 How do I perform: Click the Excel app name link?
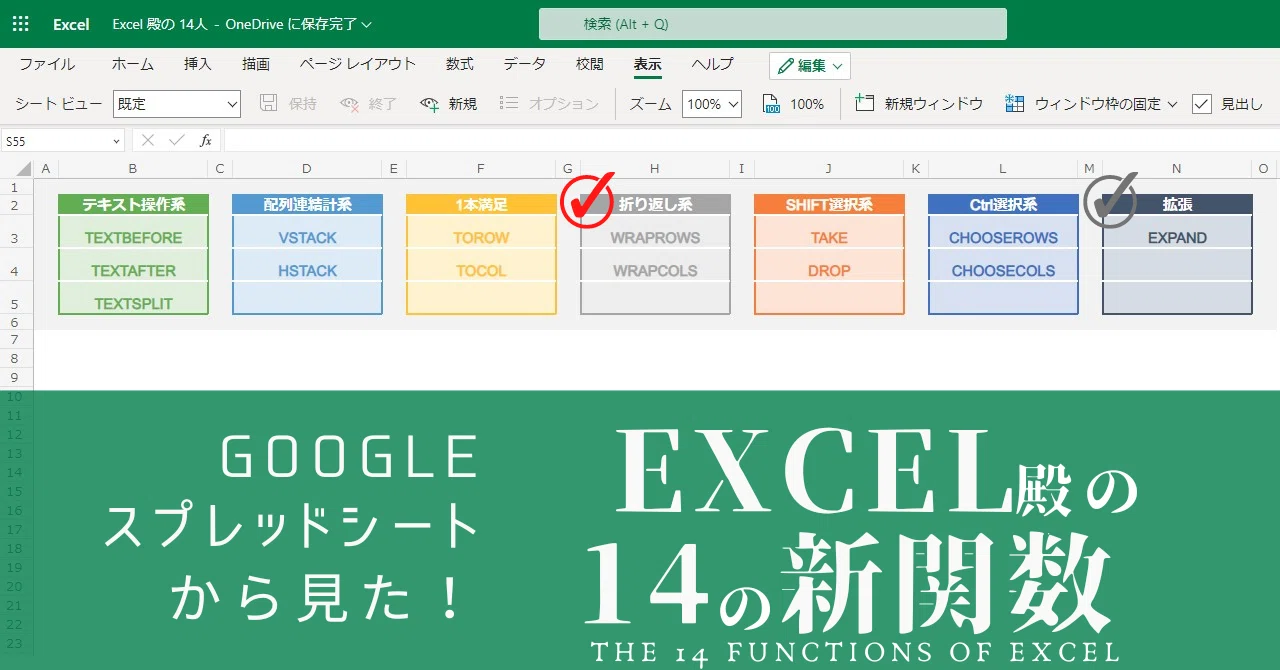point(71,24)
